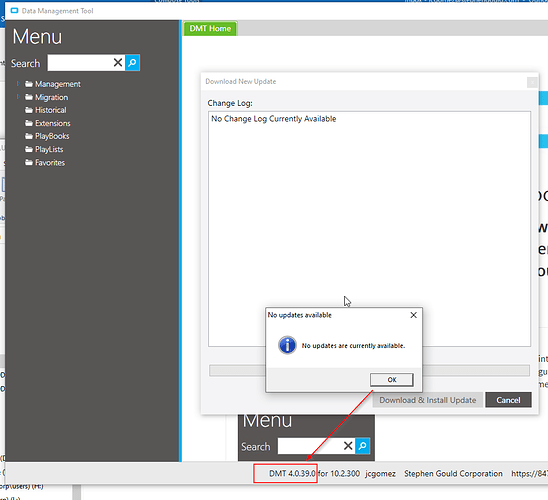548x500 pixels.
Task: Select the Migration tree item label
Action: coord(52,97)
